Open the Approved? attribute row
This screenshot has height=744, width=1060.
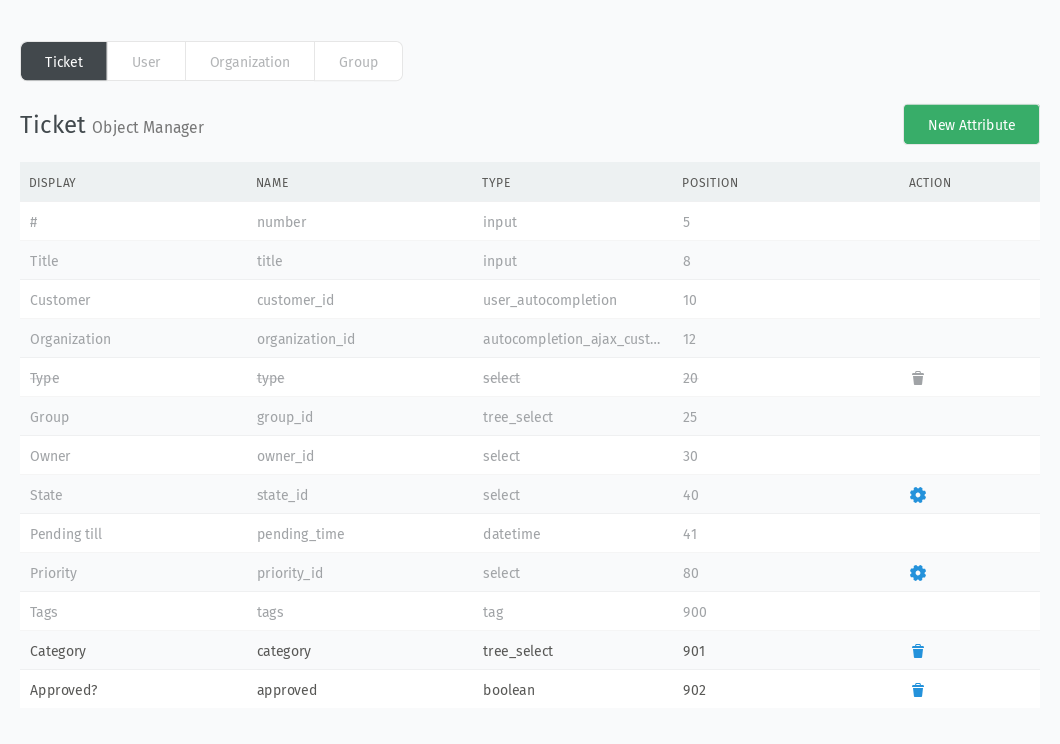(x=530, y=690)
